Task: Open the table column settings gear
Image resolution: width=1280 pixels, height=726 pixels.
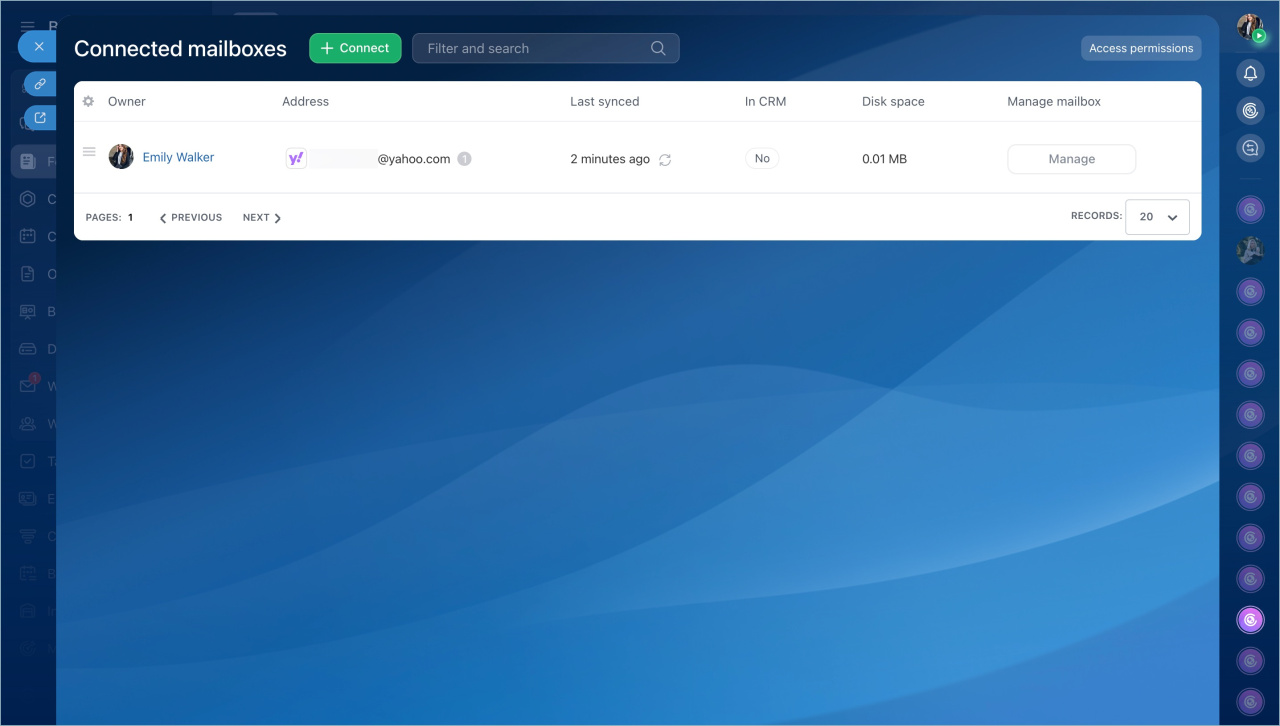Action: coord(88,102)
